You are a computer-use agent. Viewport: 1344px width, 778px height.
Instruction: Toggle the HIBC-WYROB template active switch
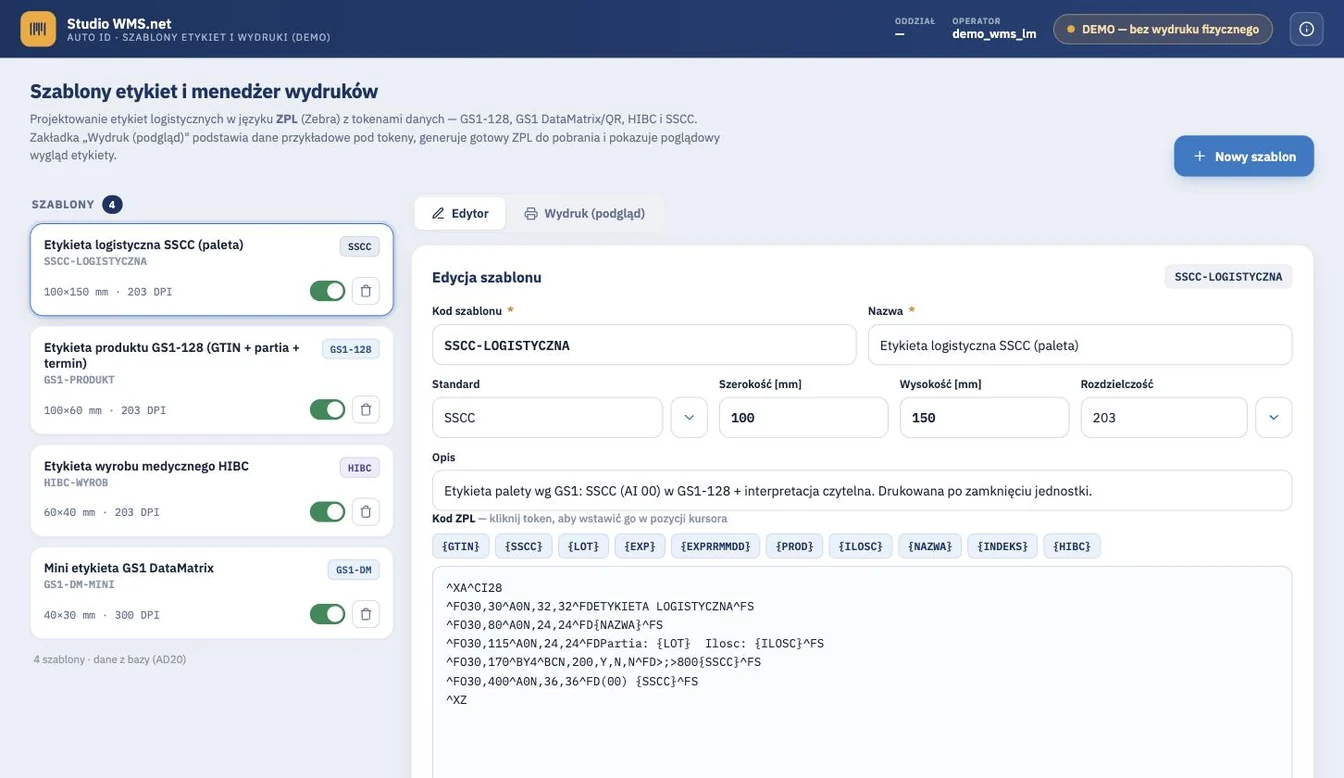327,512
